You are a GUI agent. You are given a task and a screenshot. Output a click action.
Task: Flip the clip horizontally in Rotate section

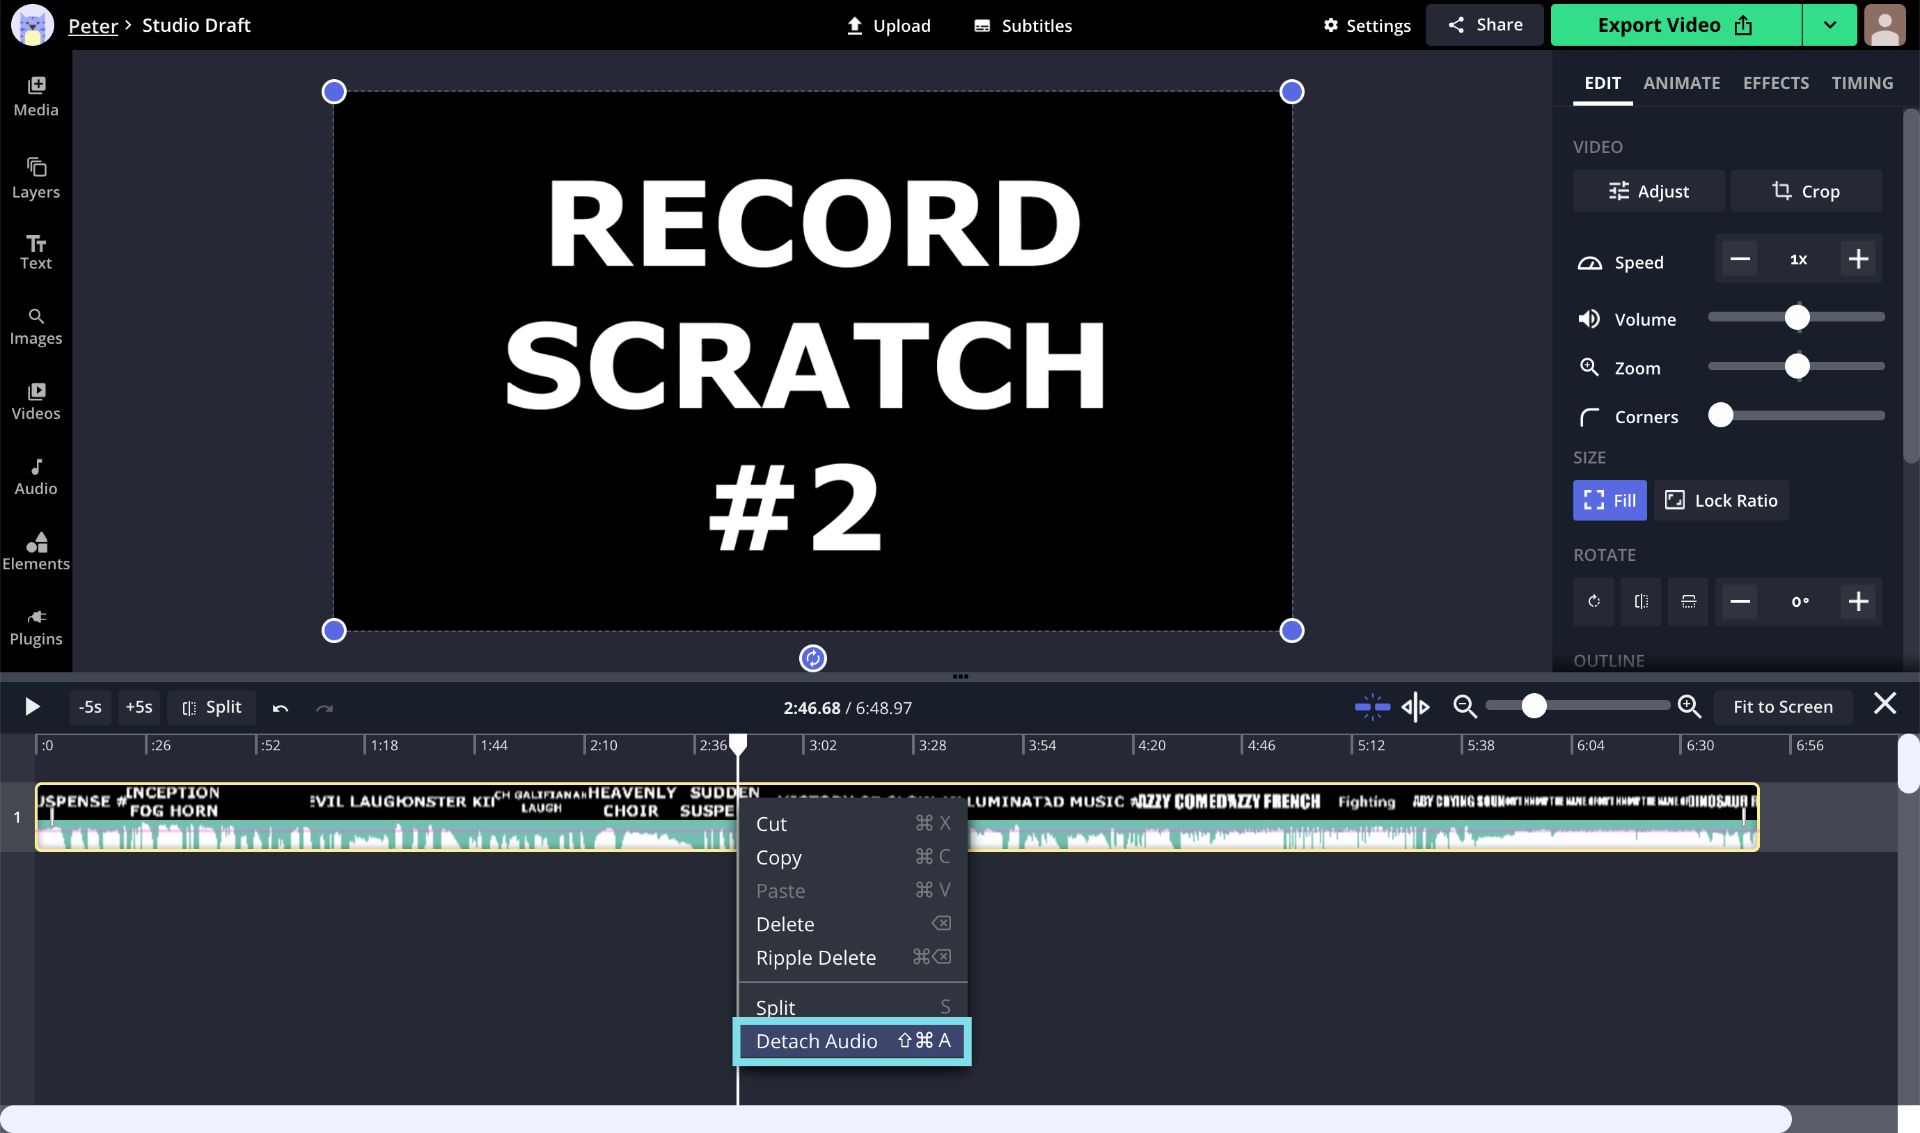pyautogui.click(x=1640, y=602)
